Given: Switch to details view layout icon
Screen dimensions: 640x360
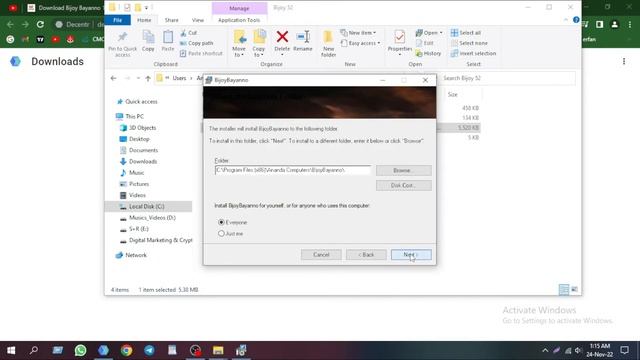Looking at the screenshot, I should coord(564,290).
